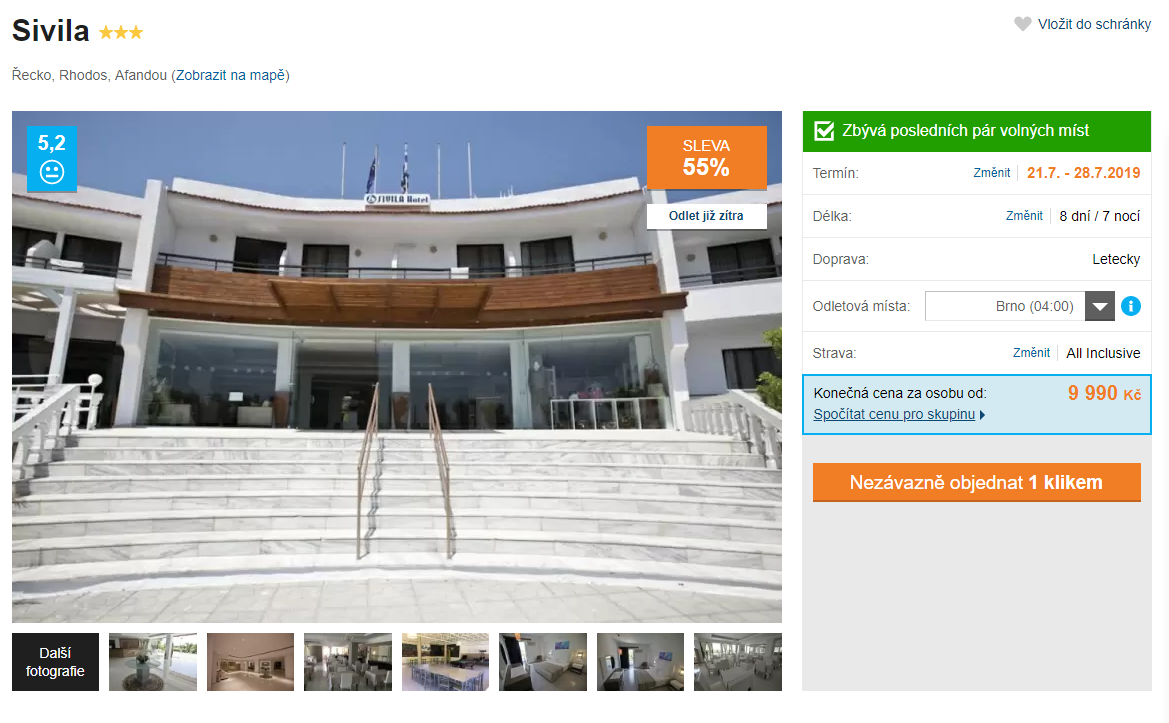The width and height of the screenshot is (1169, 723).
Task: Select the last thumbnail in photo strip
Action: [x=738, y=662]
